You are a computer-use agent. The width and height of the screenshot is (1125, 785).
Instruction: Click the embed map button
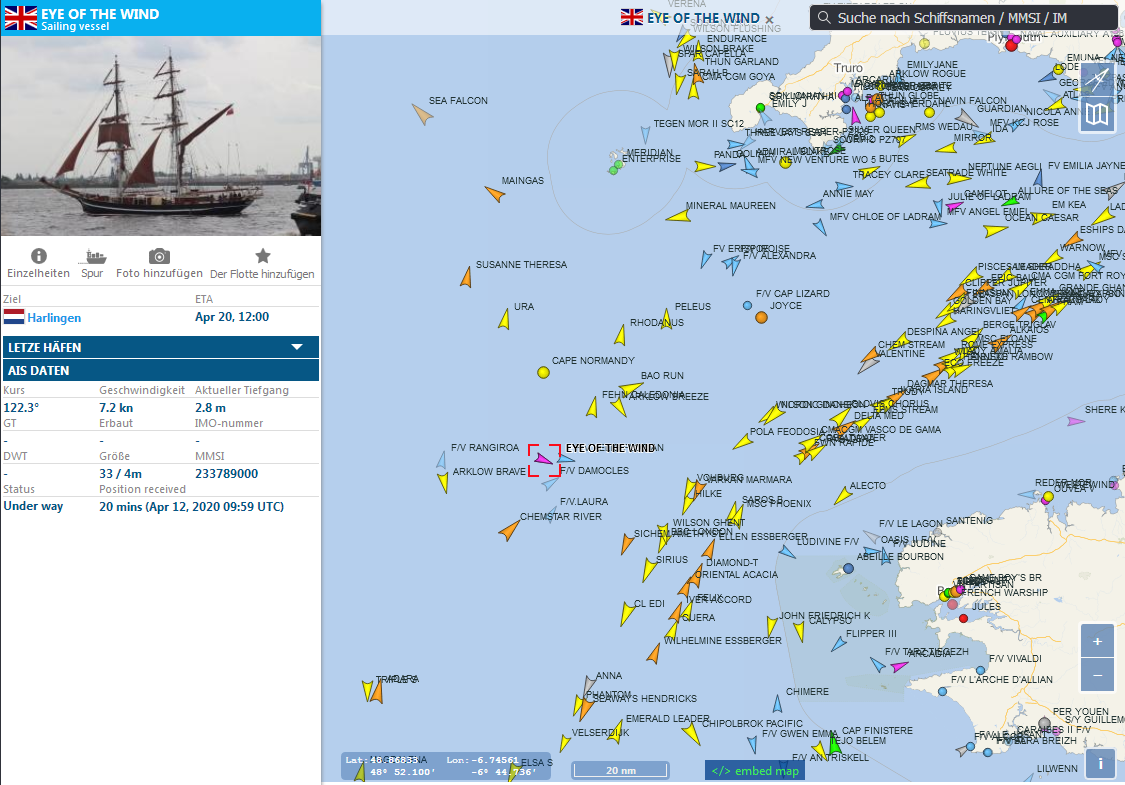click(755, 771)
